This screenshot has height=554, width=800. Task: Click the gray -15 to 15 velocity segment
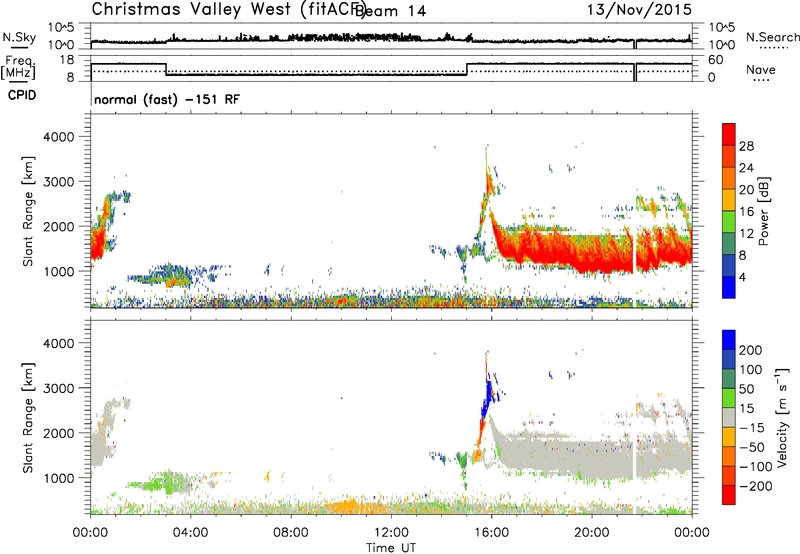click(729, 418)
